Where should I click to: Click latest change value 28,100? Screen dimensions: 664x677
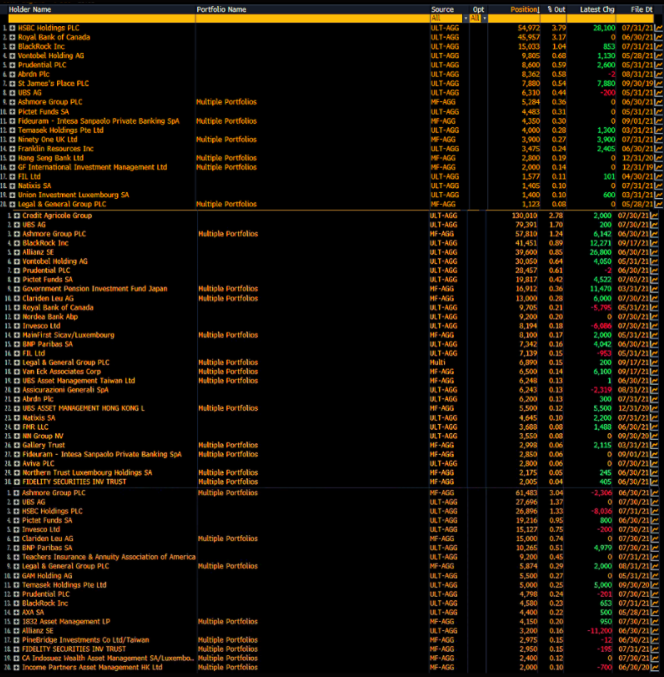point(604,28)
